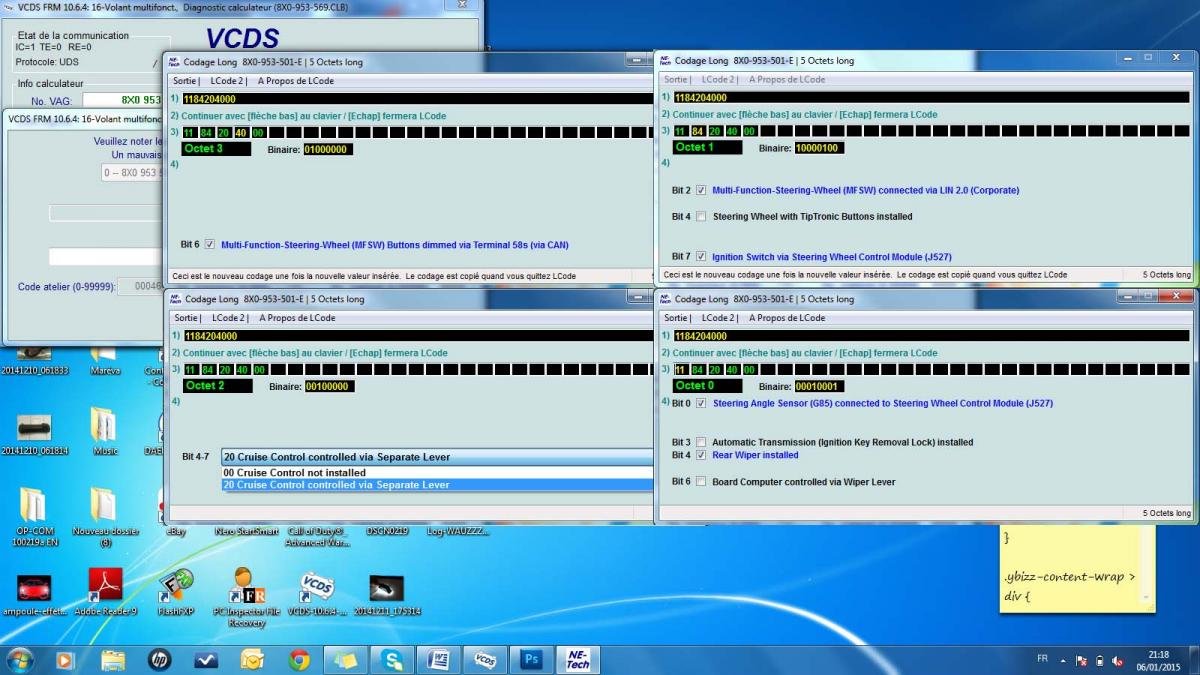
Task: Open Adobe Reader 9 desktop shortcut
Action: pos(105,592)
